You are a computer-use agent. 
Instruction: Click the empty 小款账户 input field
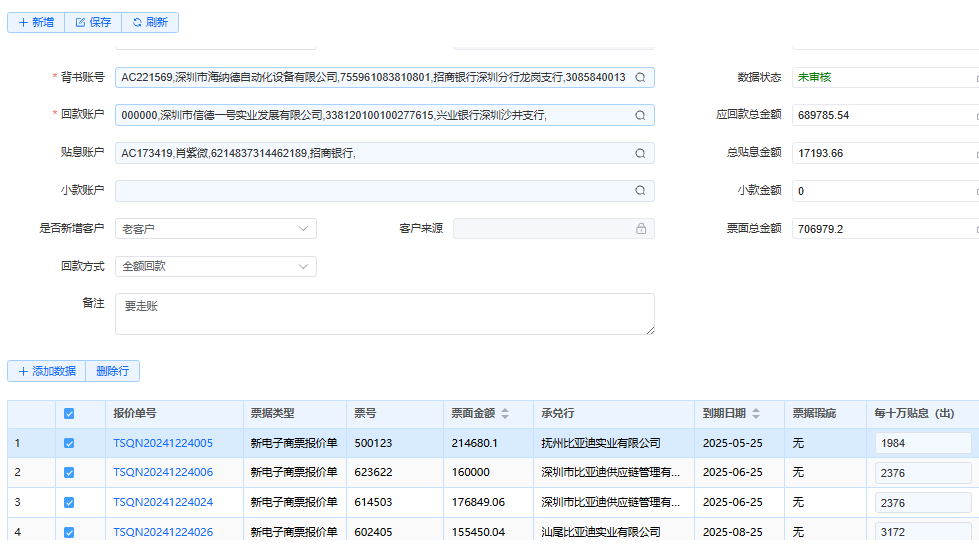coord(385,191)
